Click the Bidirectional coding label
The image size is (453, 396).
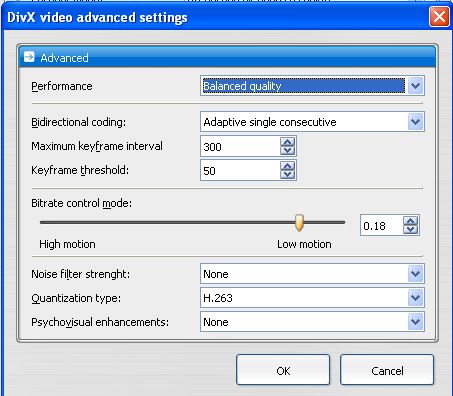point(79,122)
